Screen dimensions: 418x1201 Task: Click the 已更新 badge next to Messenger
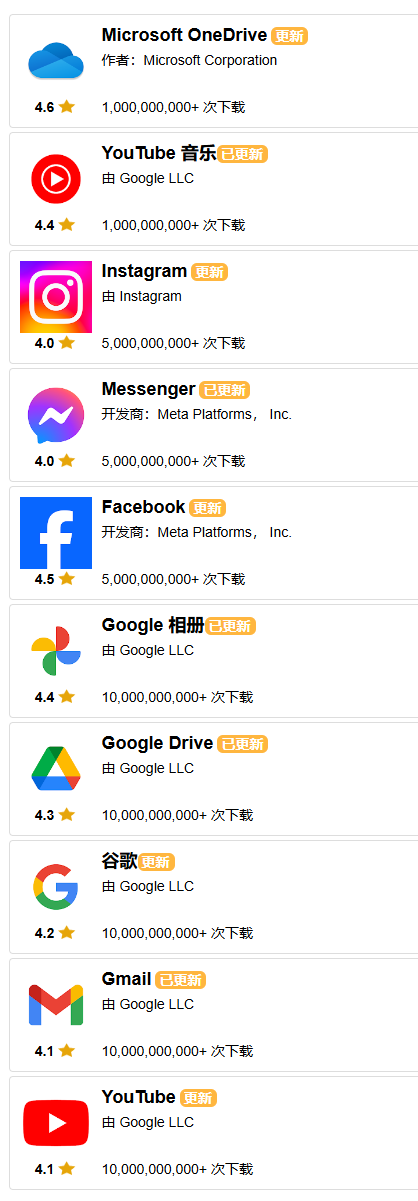click(x=225, y=390)
